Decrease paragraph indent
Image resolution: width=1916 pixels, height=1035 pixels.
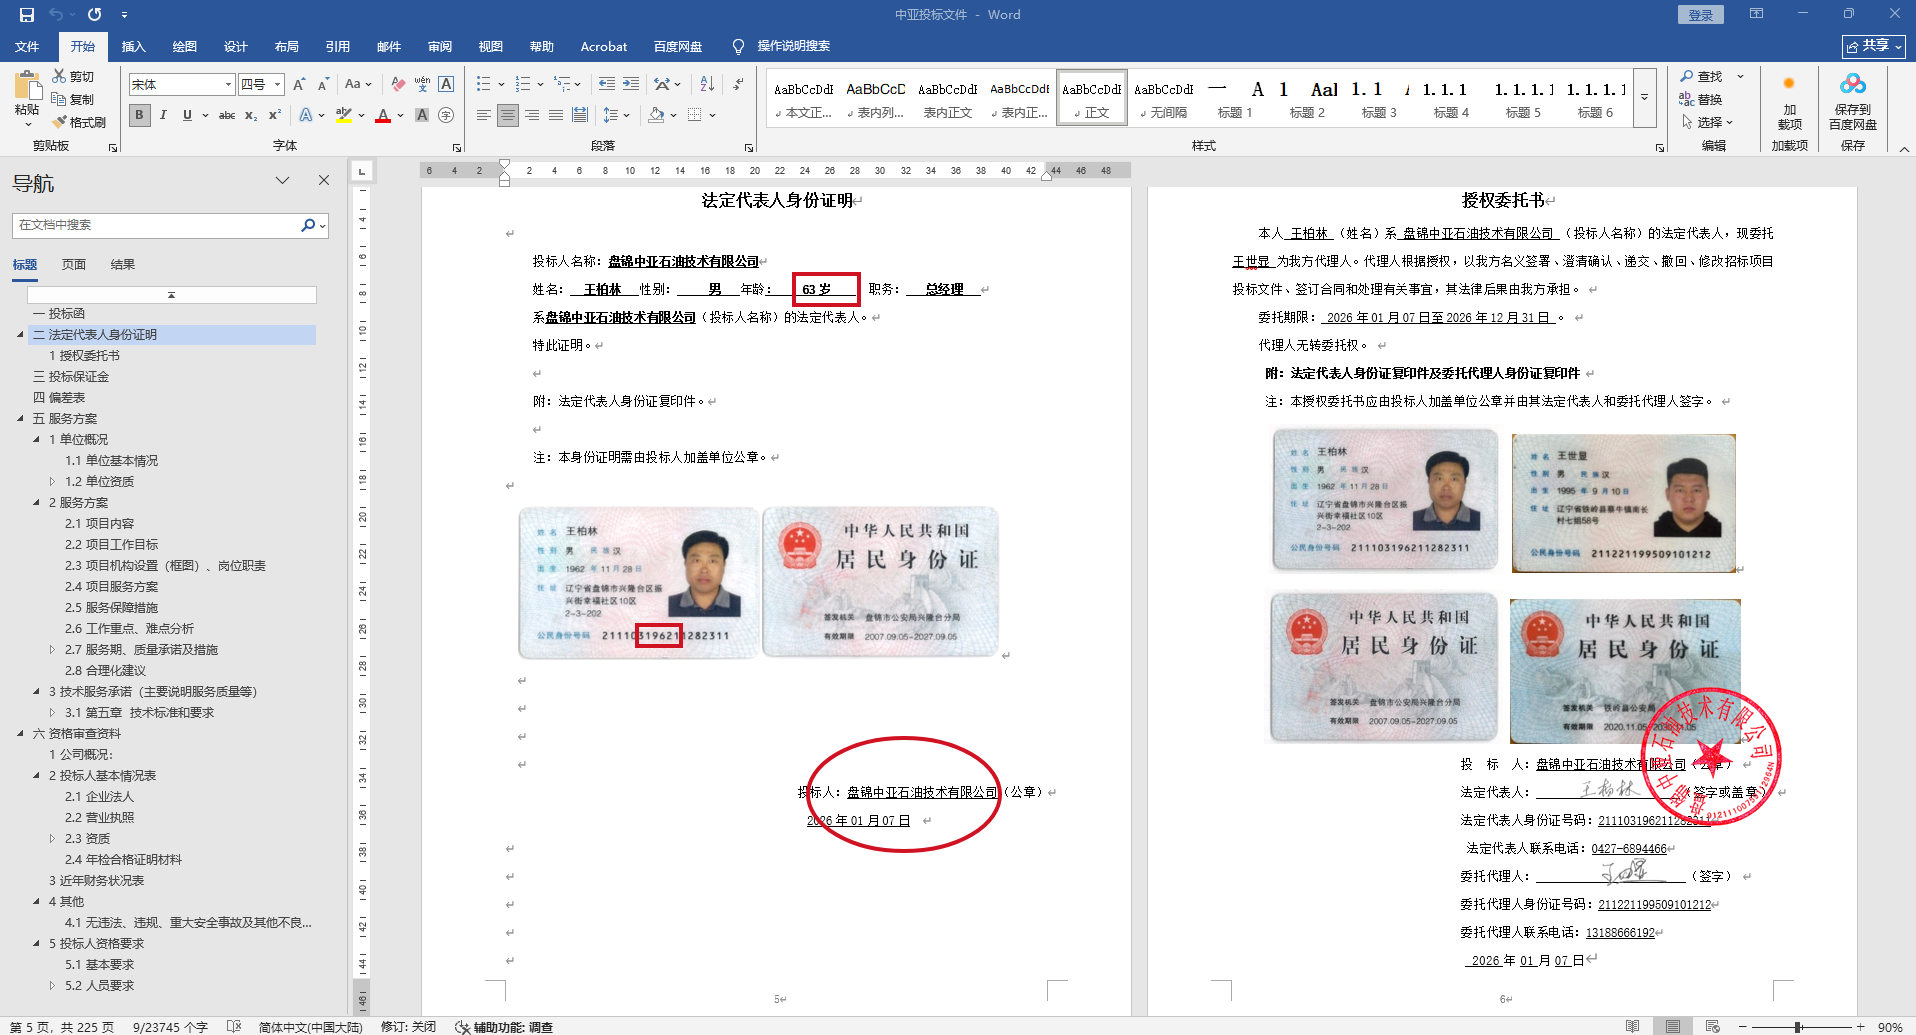pos(607,84)
